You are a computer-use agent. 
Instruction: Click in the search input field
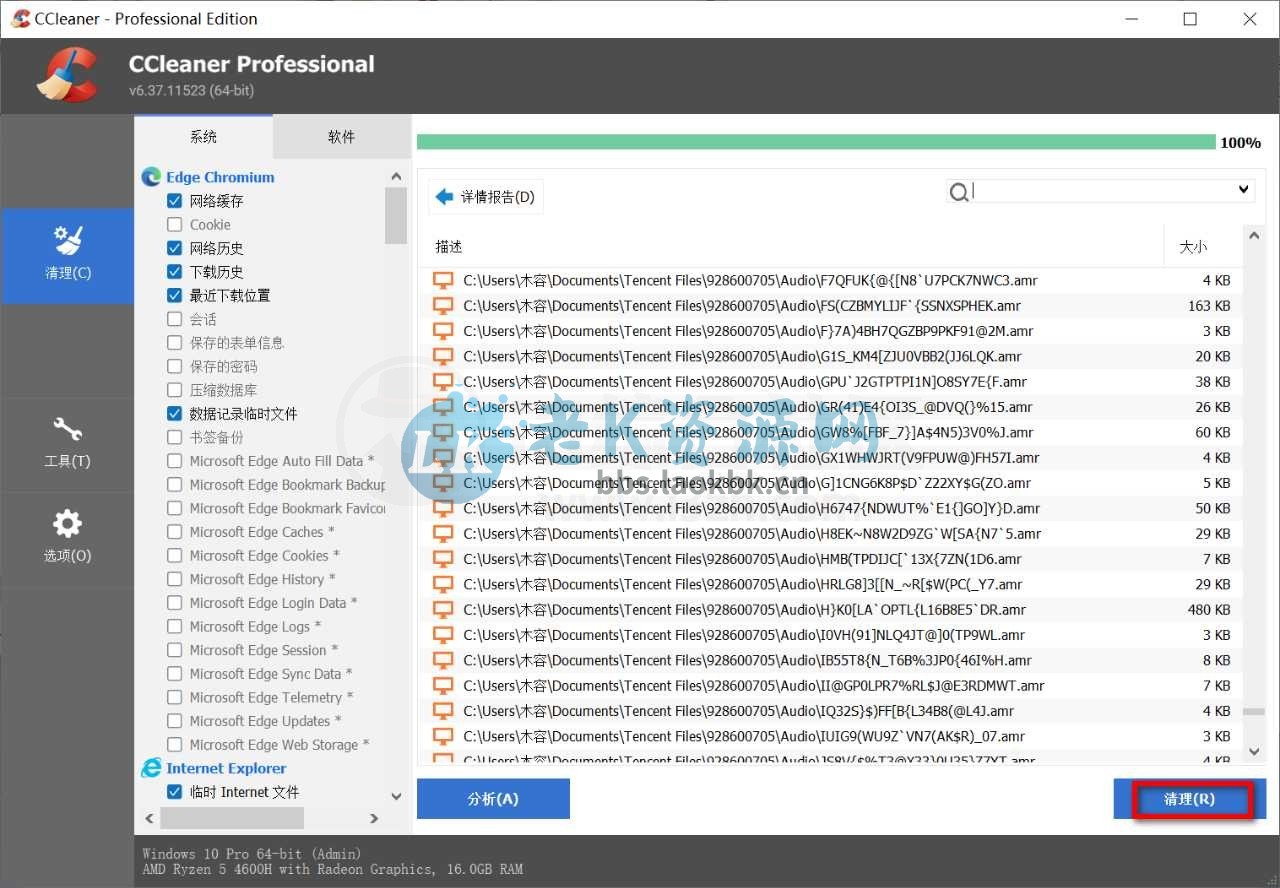click(1102, 191)
